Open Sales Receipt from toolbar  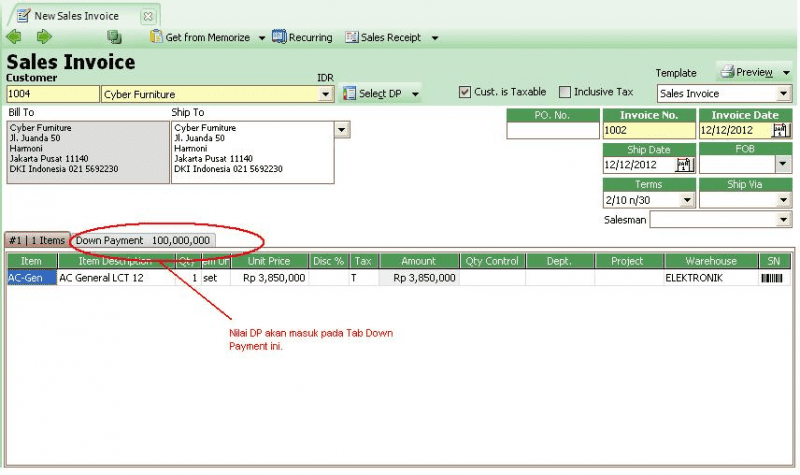(x=384, y=37)
